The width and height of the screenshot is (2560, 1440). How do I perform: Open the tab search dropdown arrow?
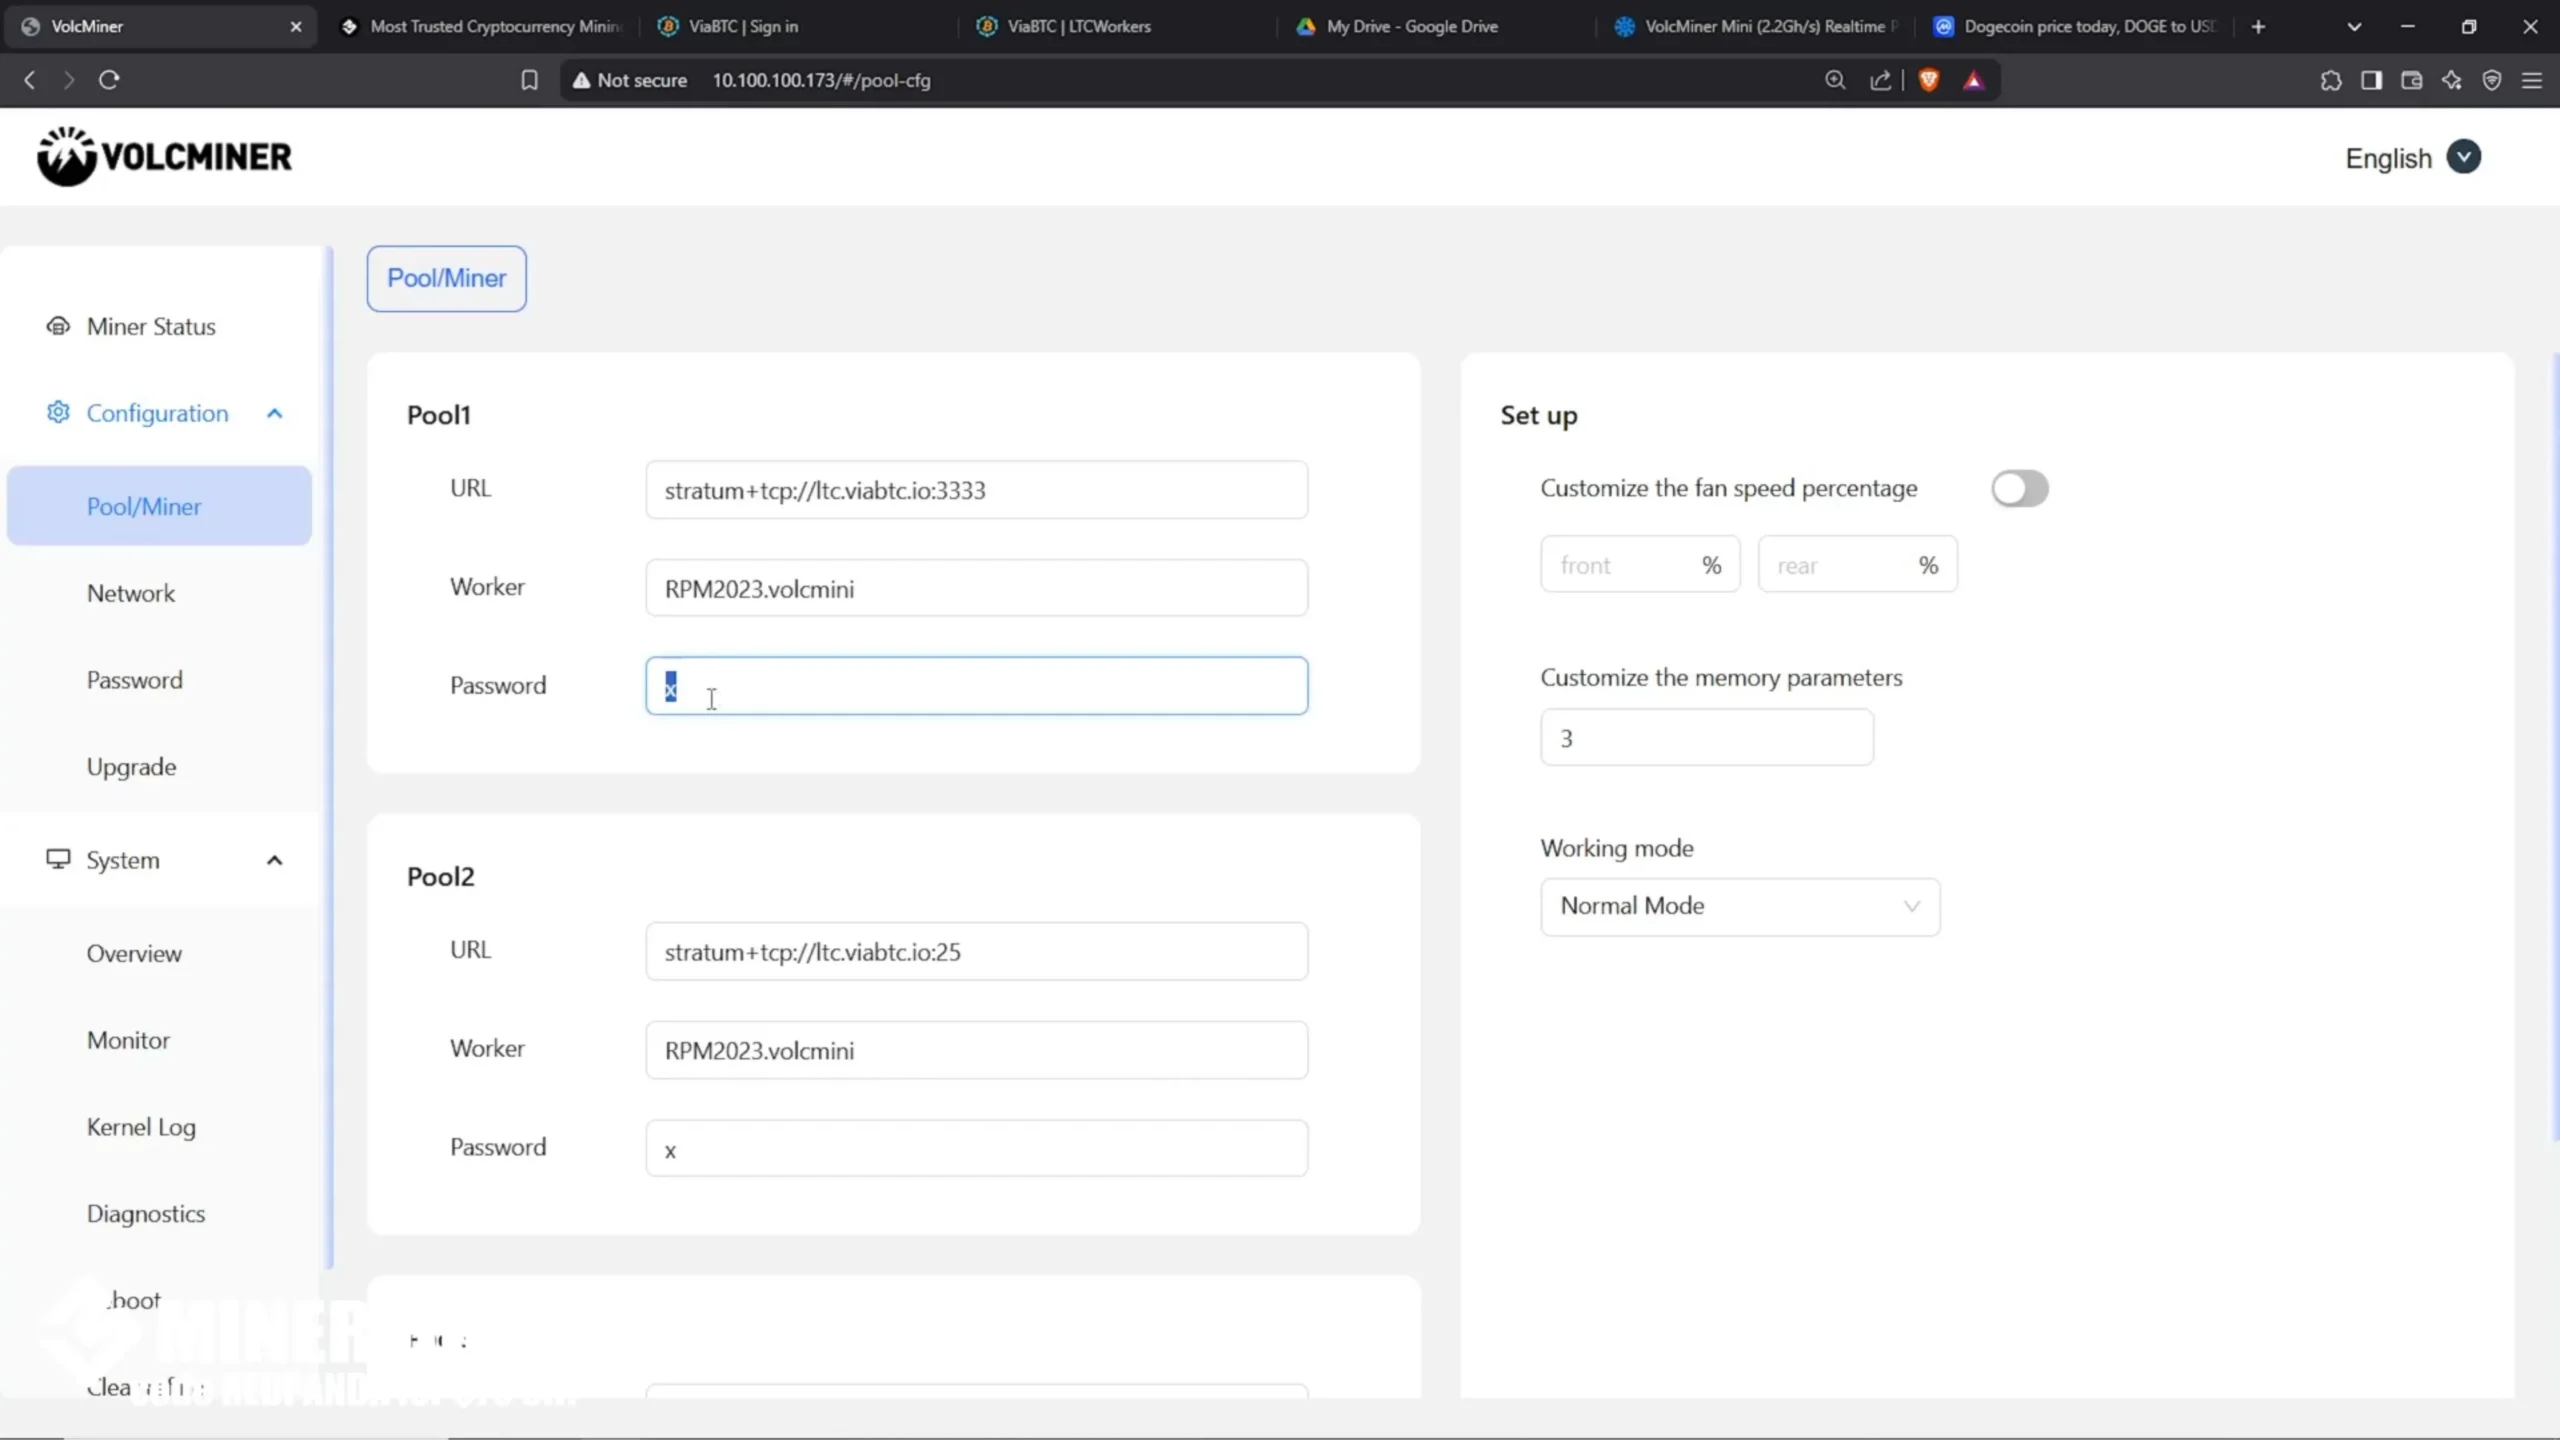[2354, 27]
